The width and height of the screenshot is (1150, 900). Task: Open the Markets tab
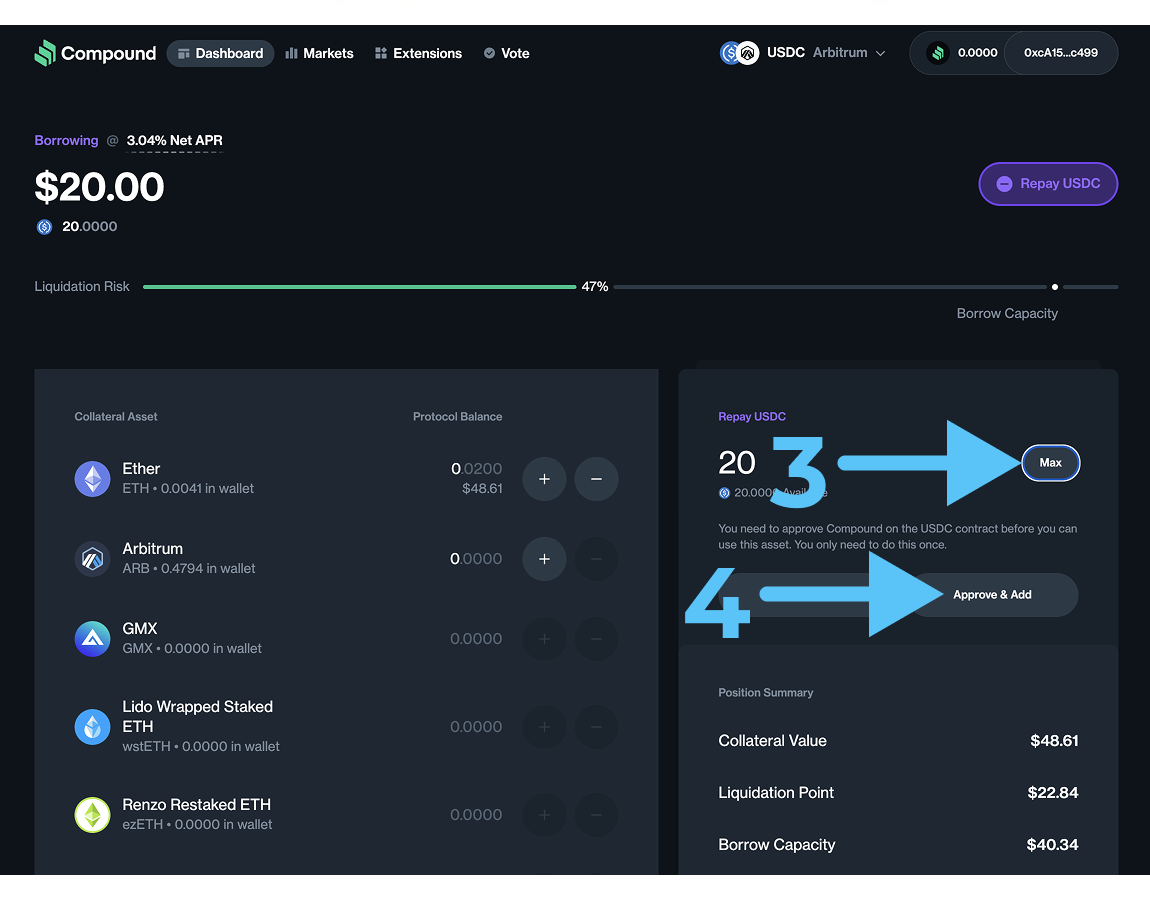click(x=319, y=53)
